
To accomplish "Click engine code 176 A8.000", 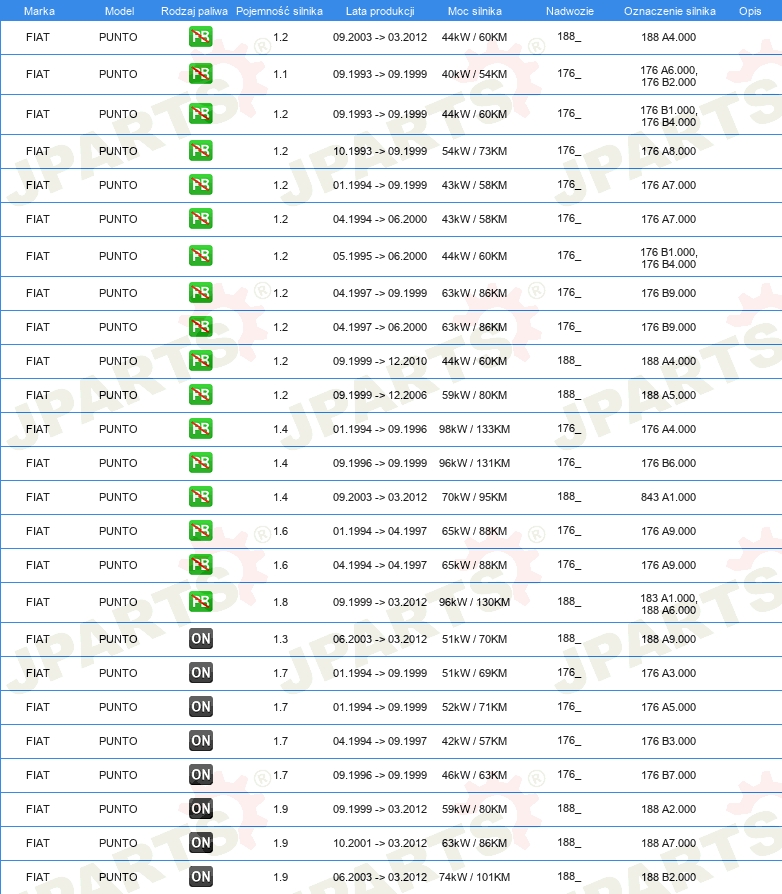I will (x=669, y=151).
